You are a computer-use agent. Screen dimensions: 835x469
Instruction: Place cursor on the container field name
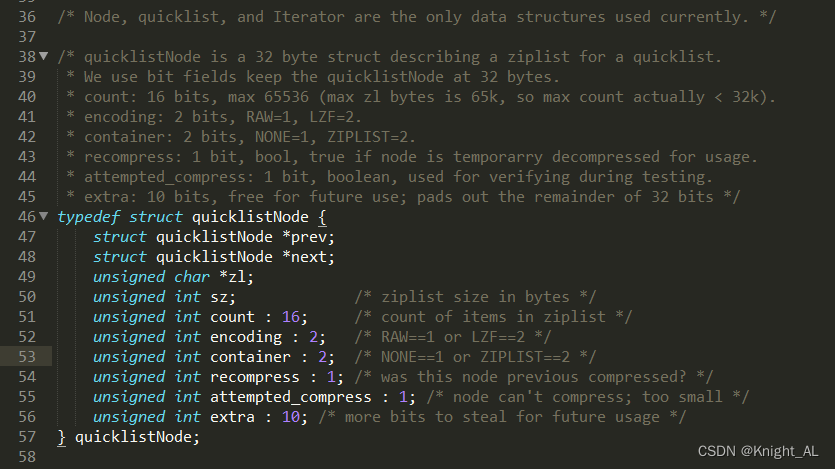[250, 357]
